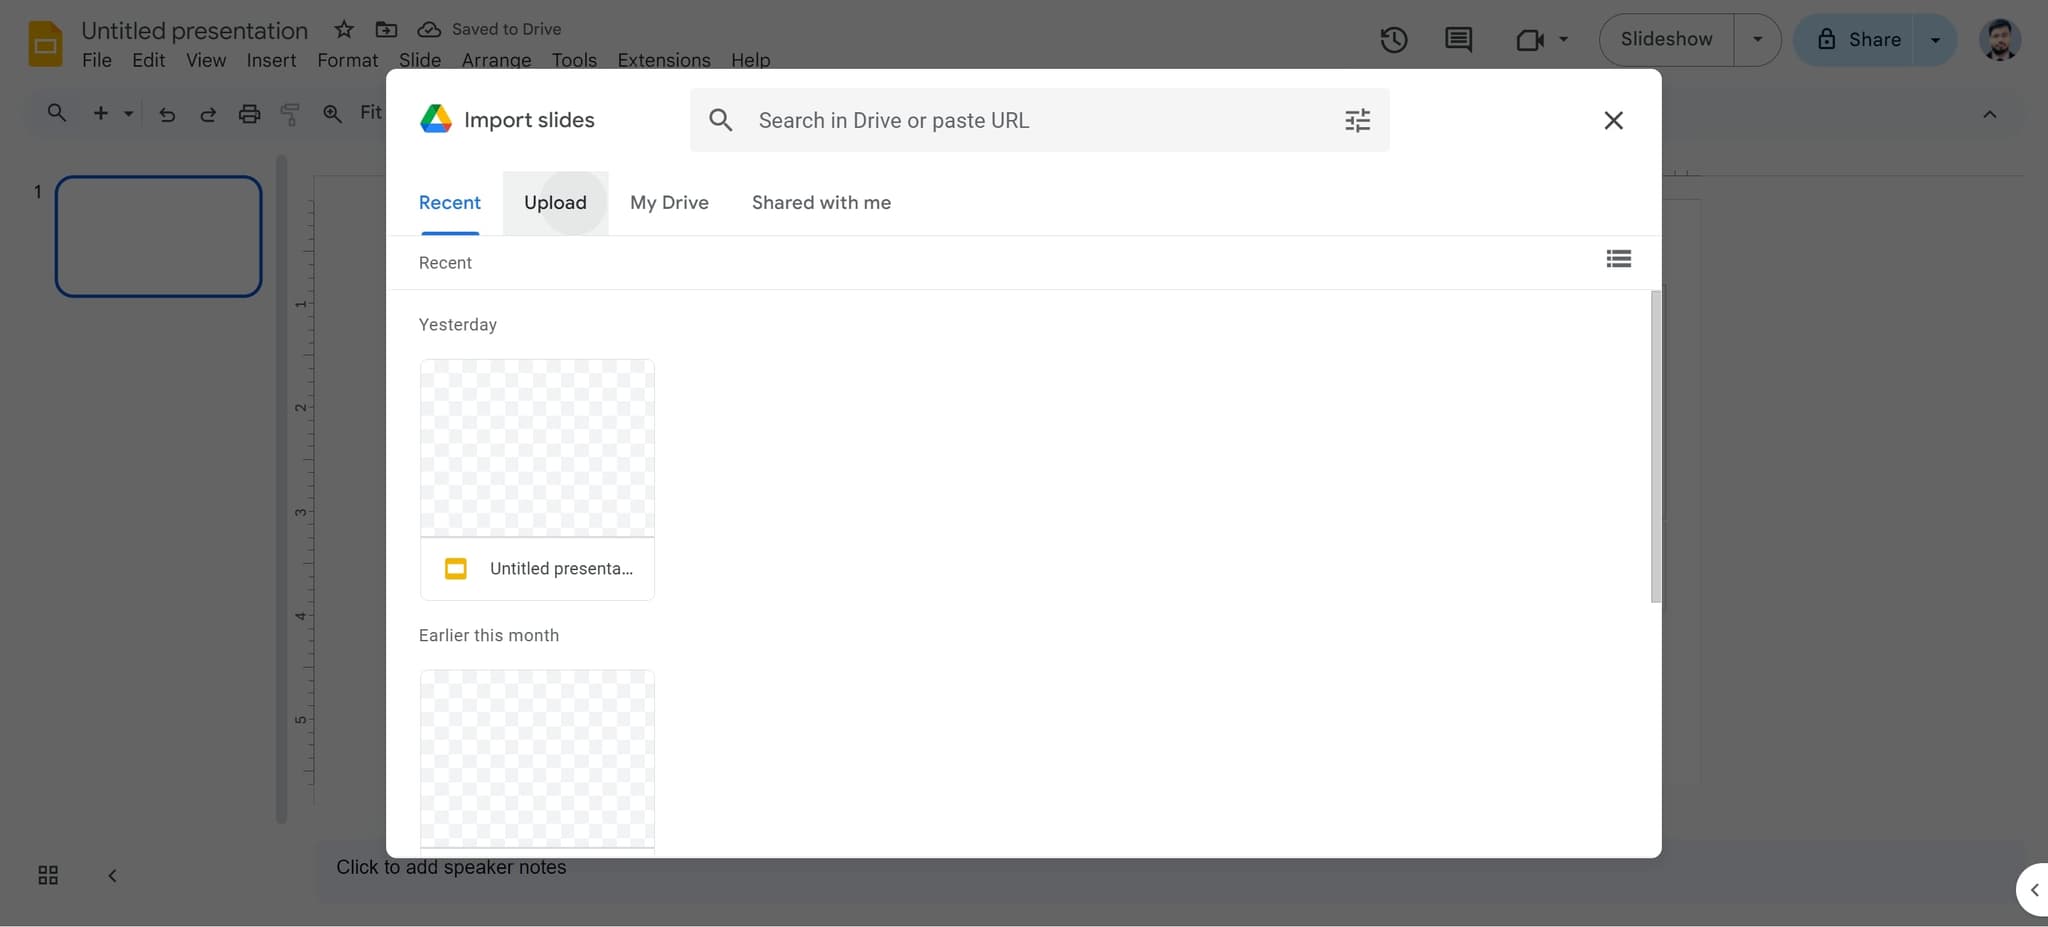
Task: Click the search filter options icon
Action: click(x=1357, y=121)
